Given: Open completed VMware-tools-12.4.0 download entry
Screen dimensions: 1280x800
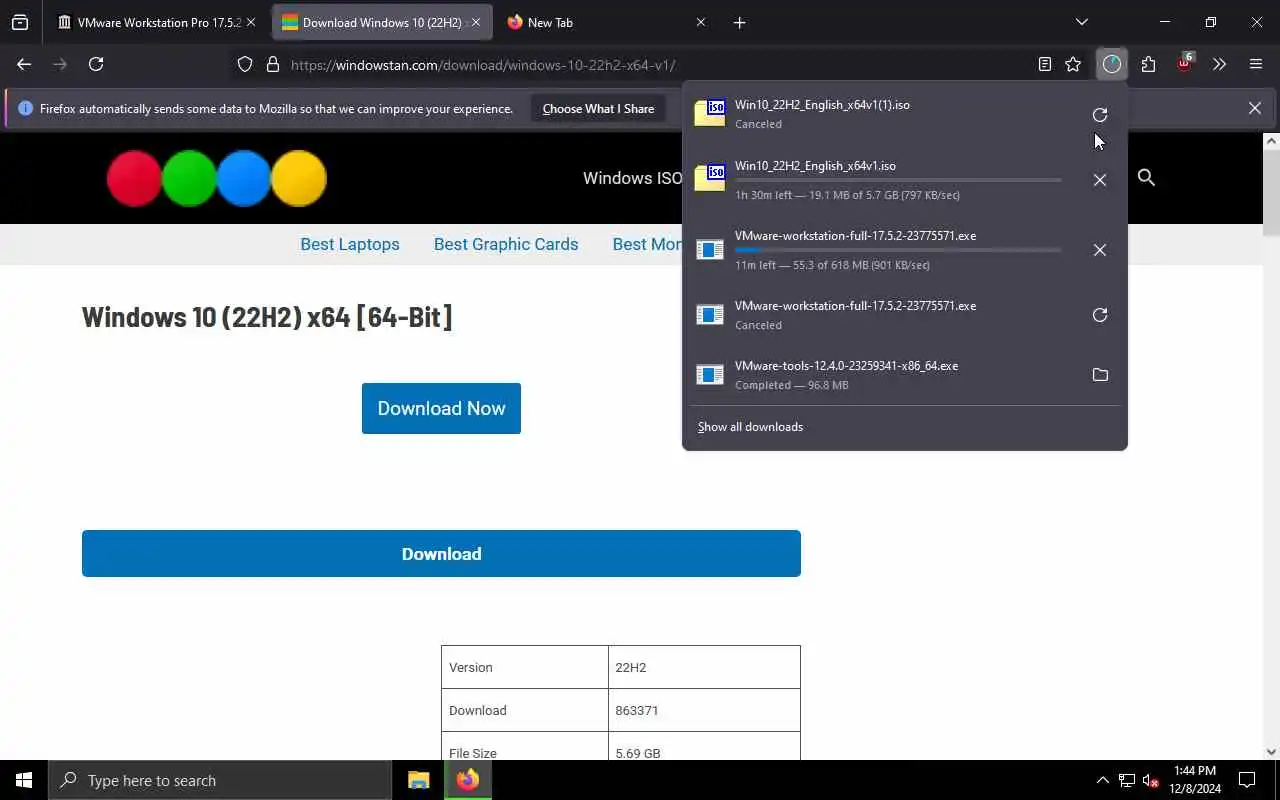Looking at the screenshot, I should tap(884, 375).
